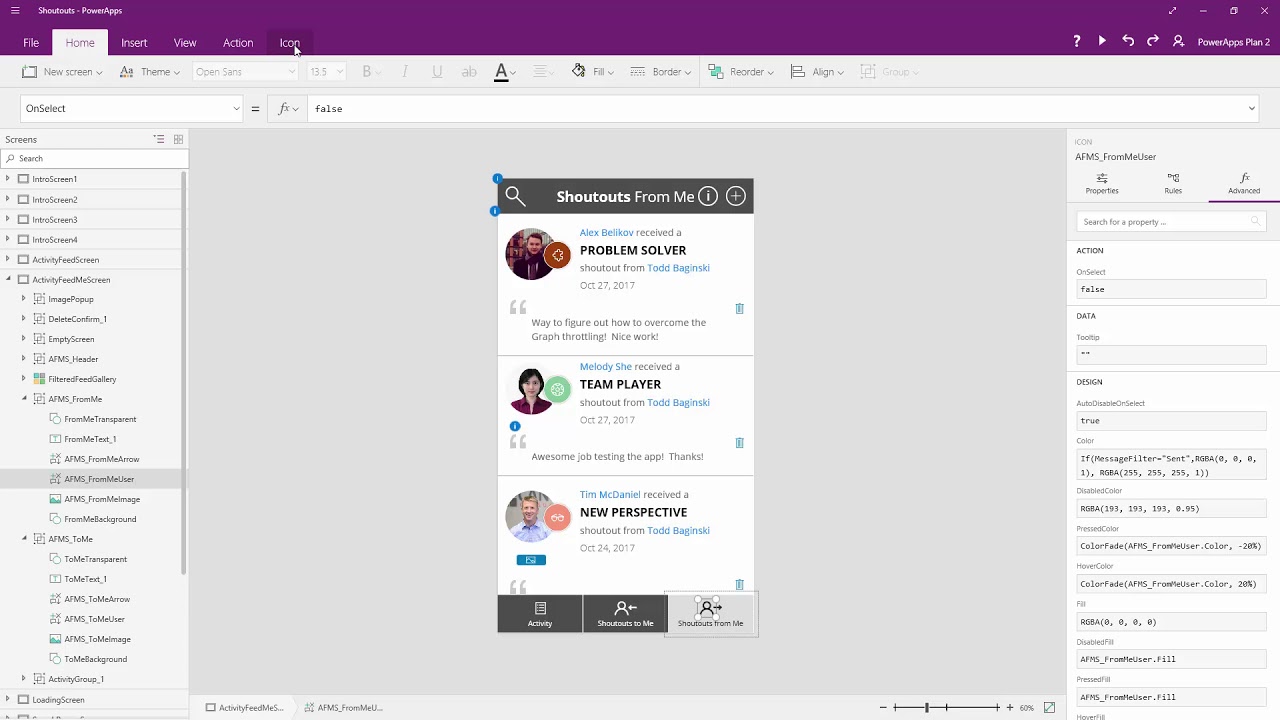Image resolution: width=1280 pixels, height=720 pixels.
Task: Click trash icon for Melody She shoutout
Action: (740, 443)
